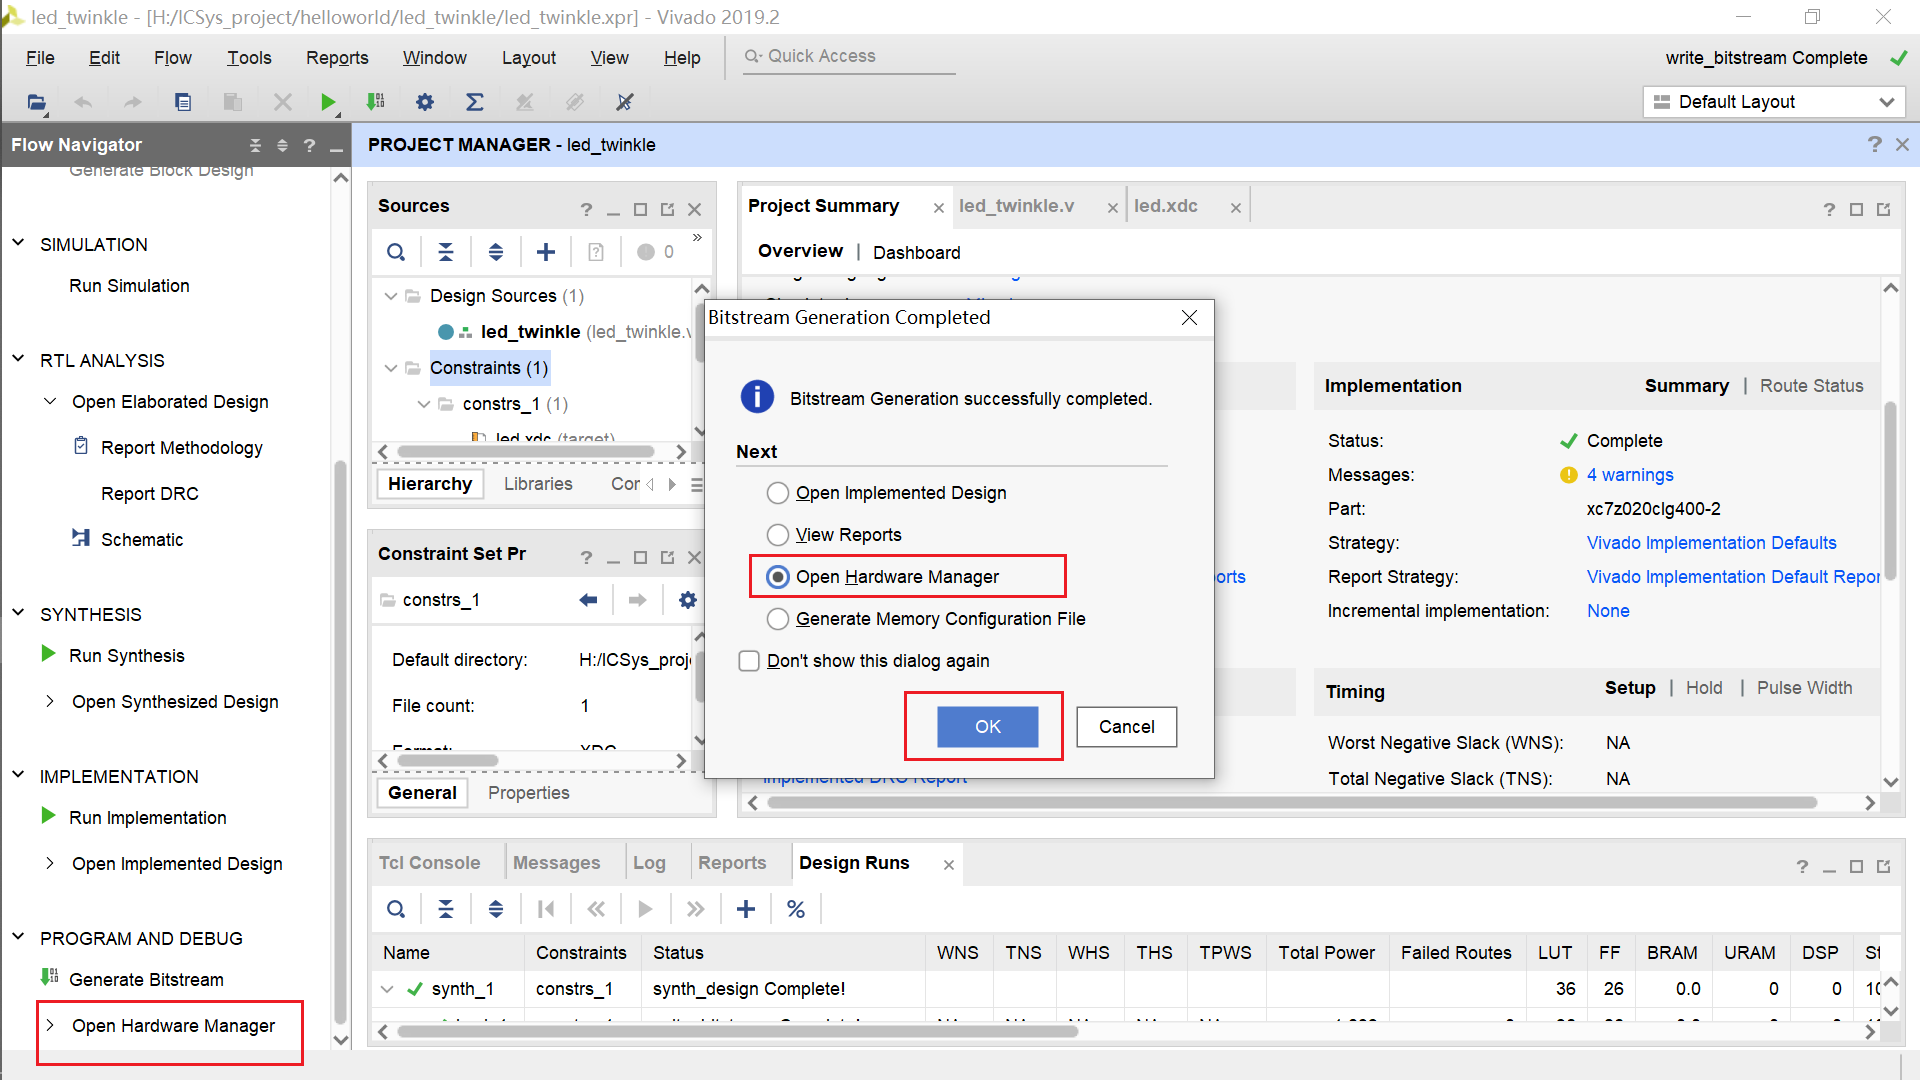Select View Reports radio option

(778, 535)
